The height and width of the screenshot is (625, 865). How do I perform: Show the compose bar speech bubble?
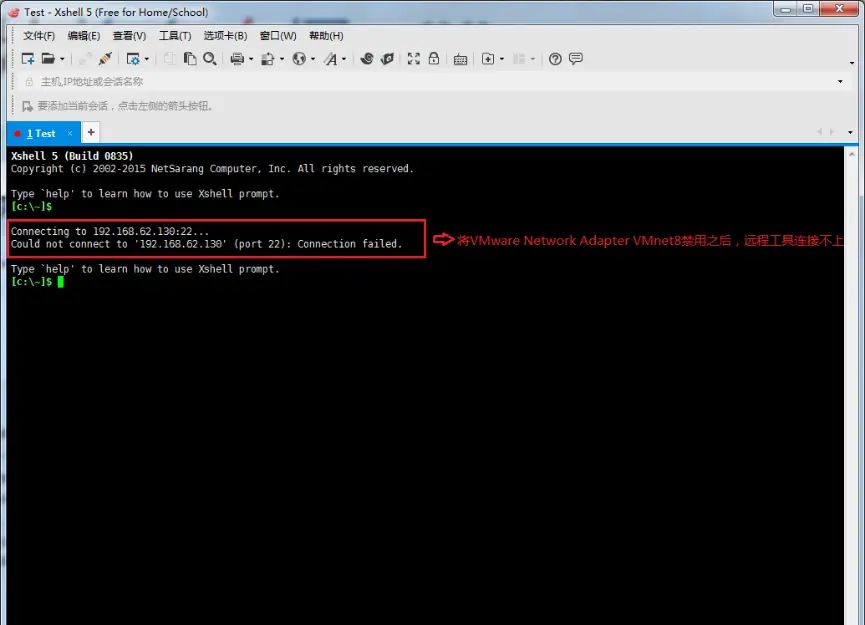click(576, 58)
